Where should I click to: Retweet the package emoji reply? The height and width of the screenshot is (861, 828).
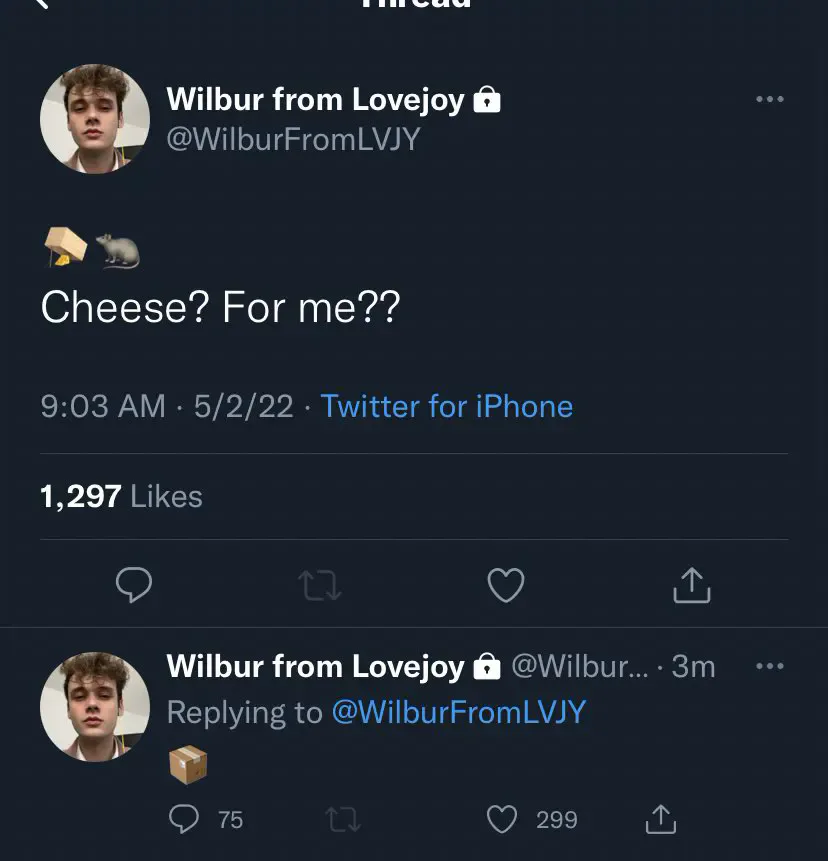click(x=343, y=820)
